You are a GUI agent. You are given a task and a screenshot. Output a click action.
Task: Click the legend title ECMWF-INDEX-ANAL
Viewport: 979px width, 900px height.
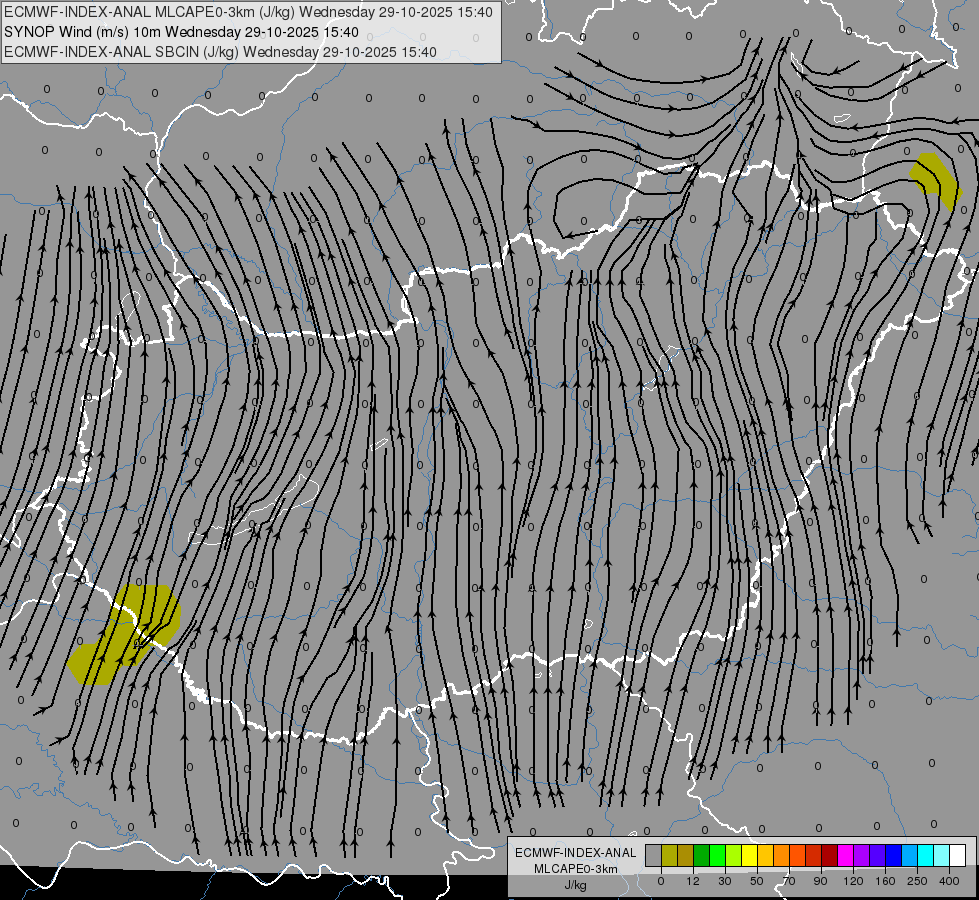click(x=576, y=853)
